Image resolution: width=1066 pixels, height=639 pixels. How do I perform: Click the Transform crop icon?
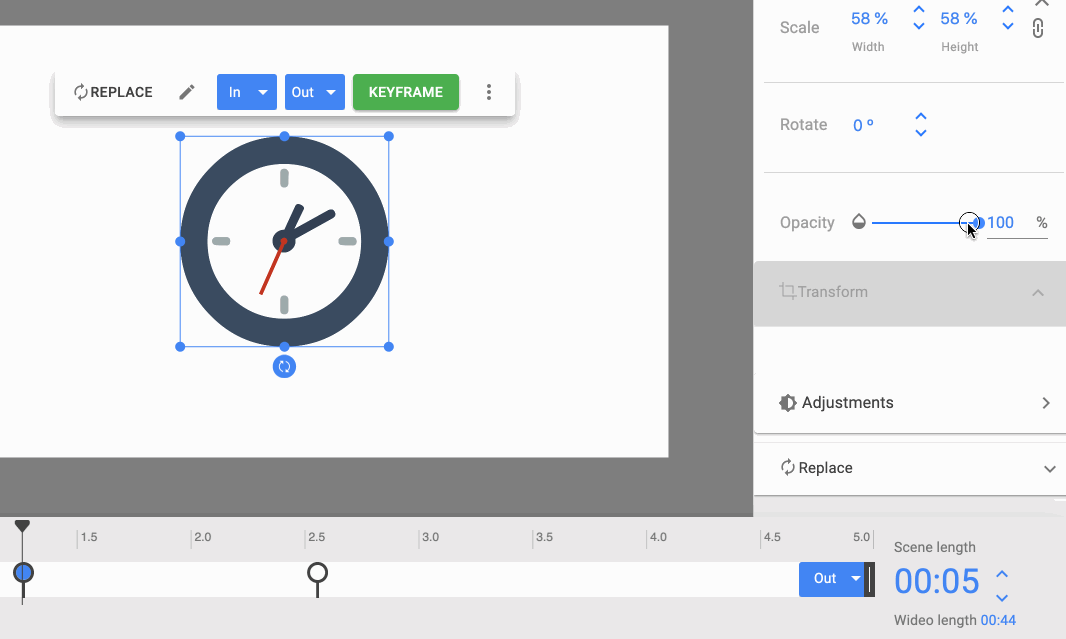(787, 292)
